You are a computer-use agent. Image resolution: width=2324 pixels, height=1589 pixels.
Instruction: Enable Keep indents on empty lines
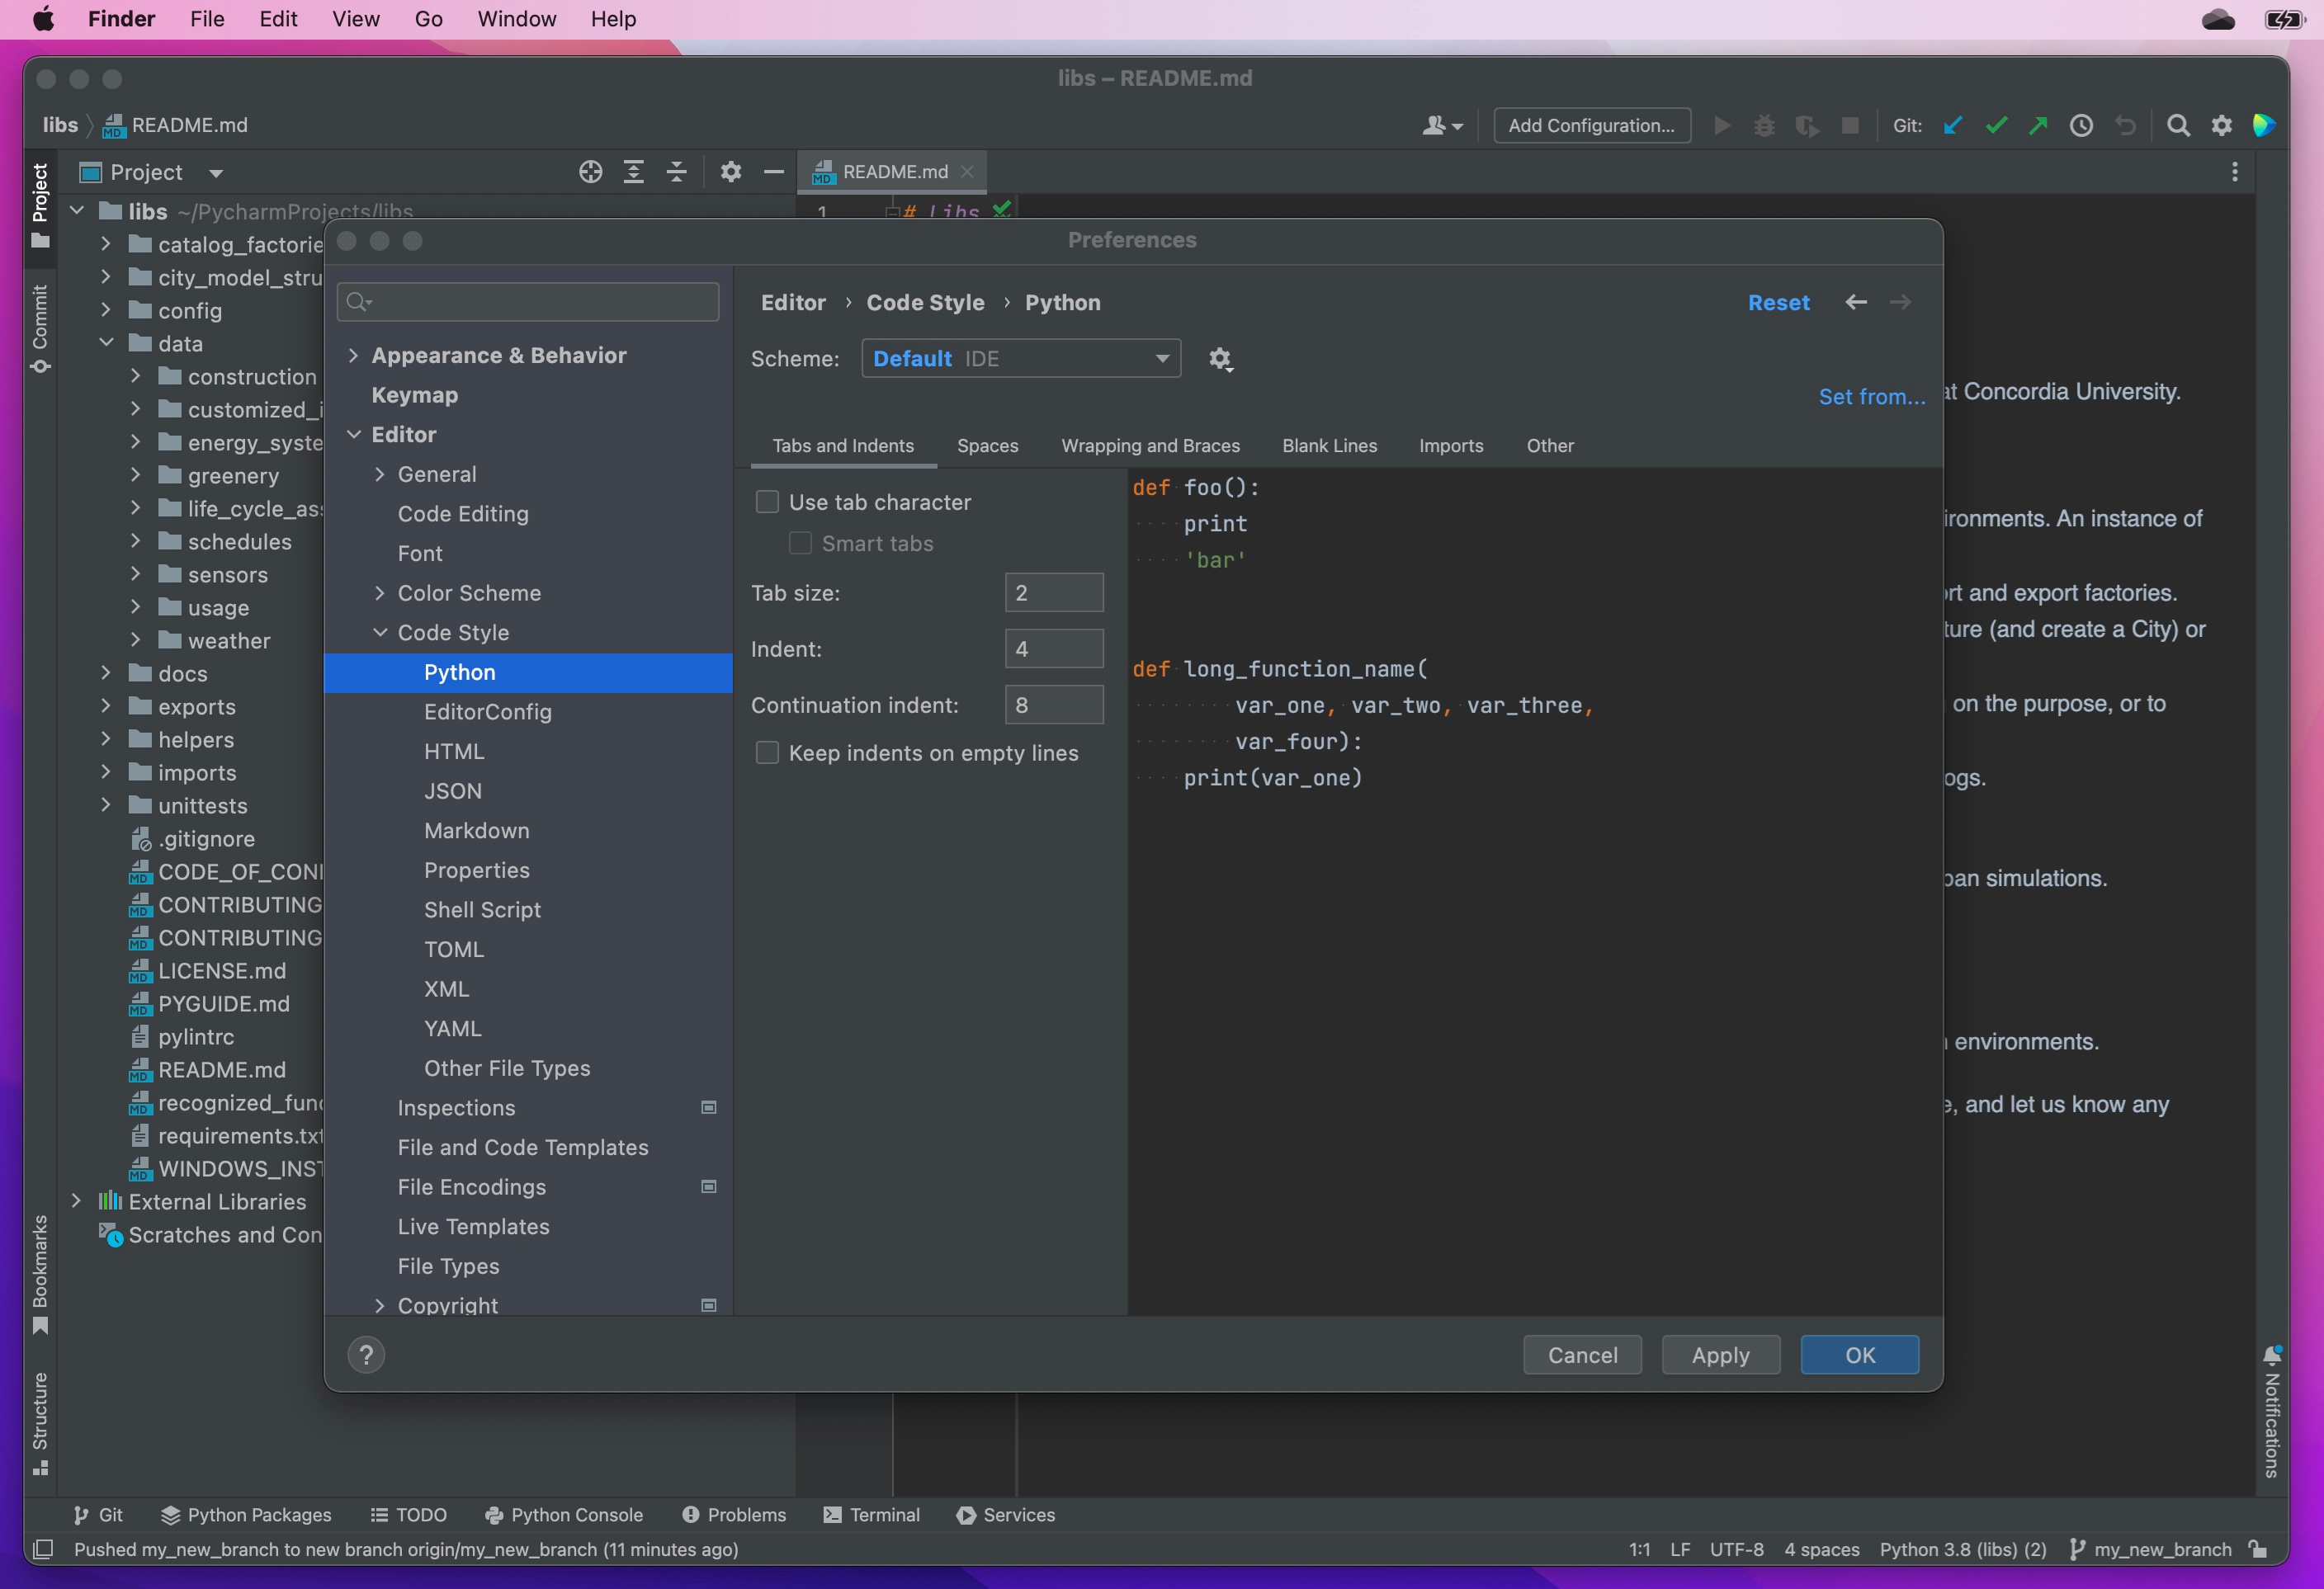point(767,752)
